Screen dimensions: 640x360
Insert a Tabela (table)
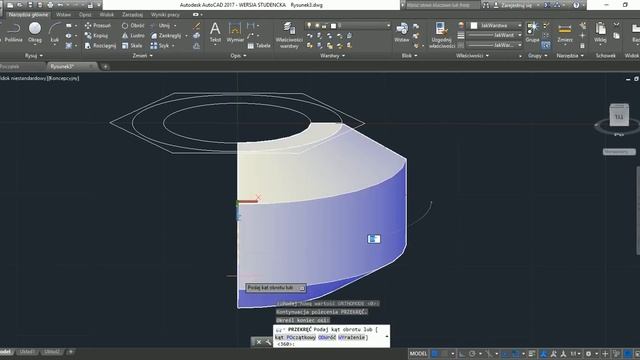point(259,46)
